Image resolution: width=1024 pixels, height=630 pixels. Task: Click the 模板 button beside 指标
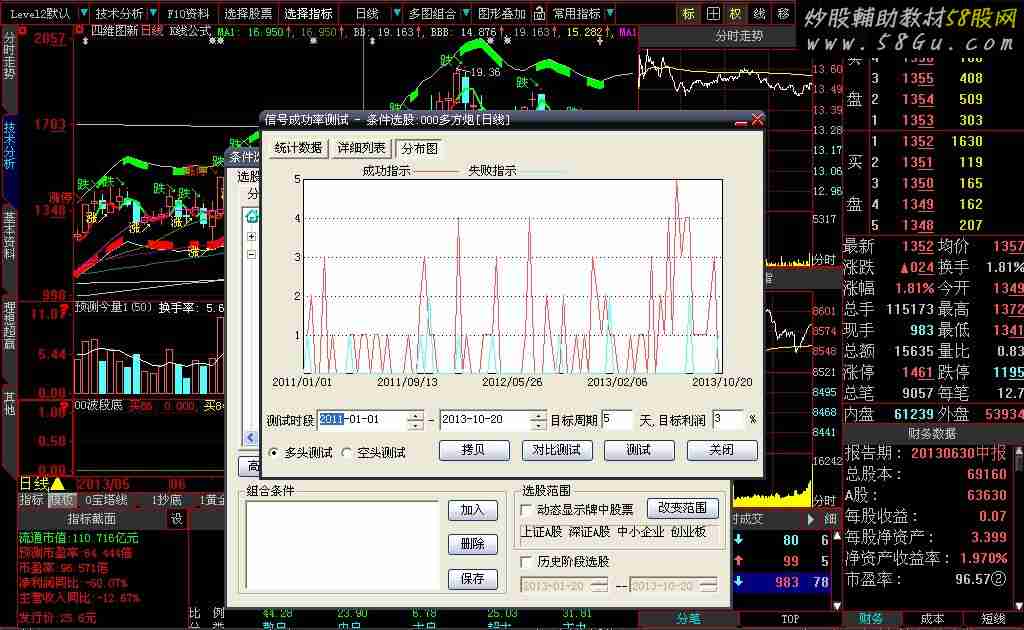tap(62, 500)
